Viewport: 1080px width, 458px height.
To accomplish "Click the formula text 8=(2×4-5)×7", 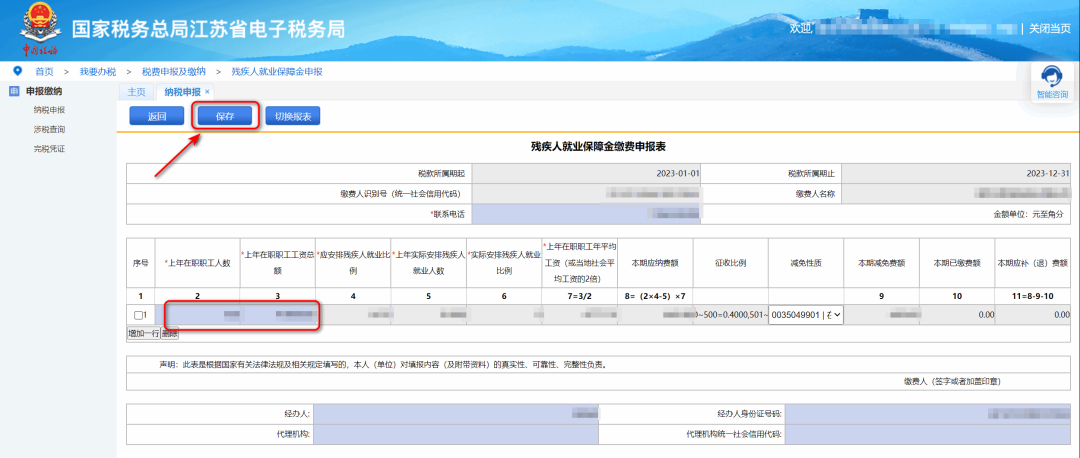I will [x=655, y=296].
